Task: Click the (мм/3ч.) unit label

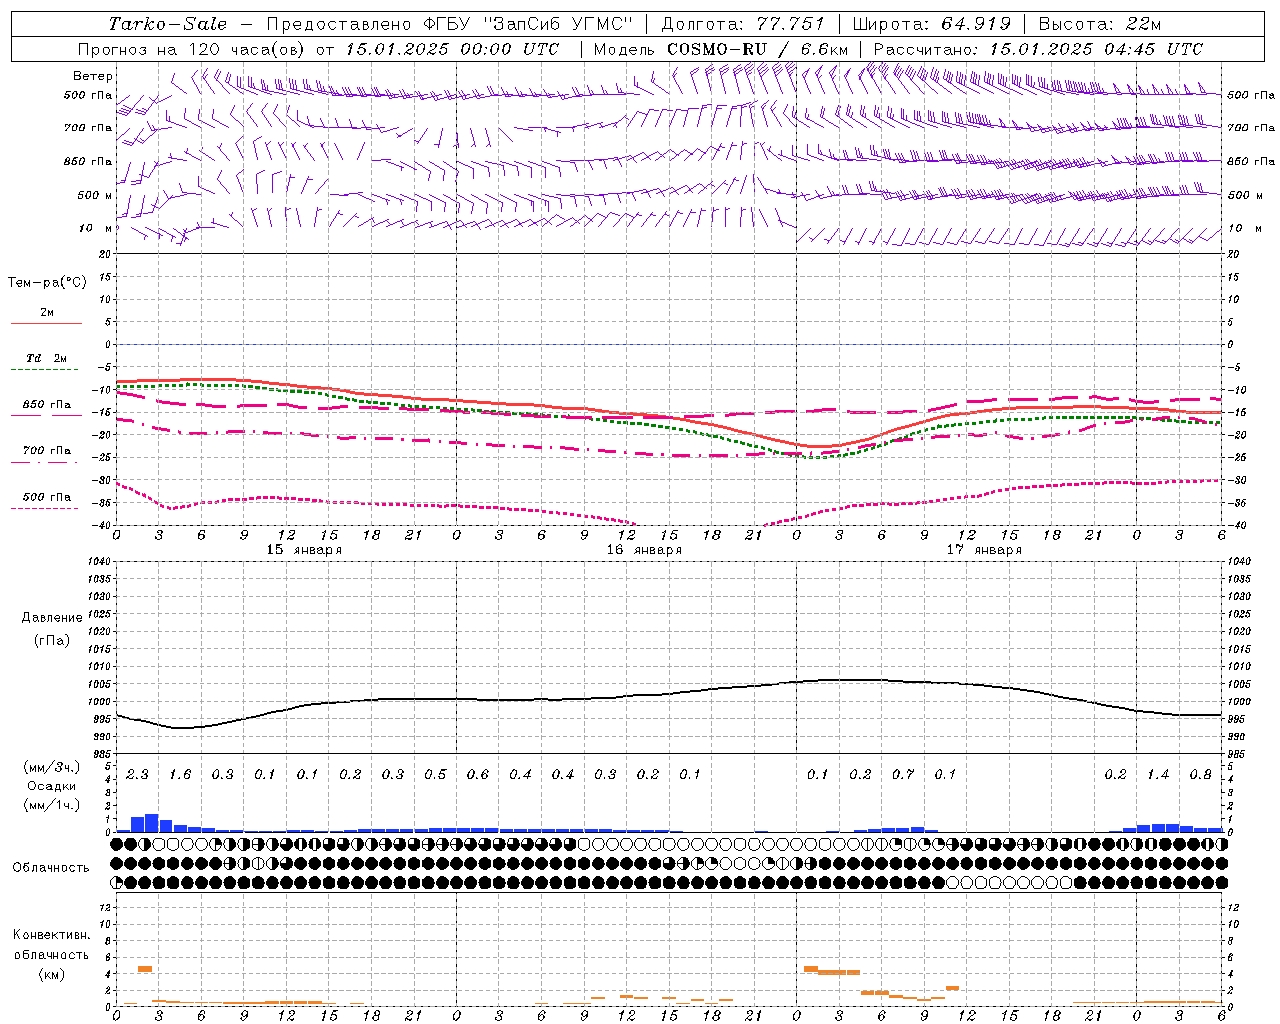Action: (52, 767)
